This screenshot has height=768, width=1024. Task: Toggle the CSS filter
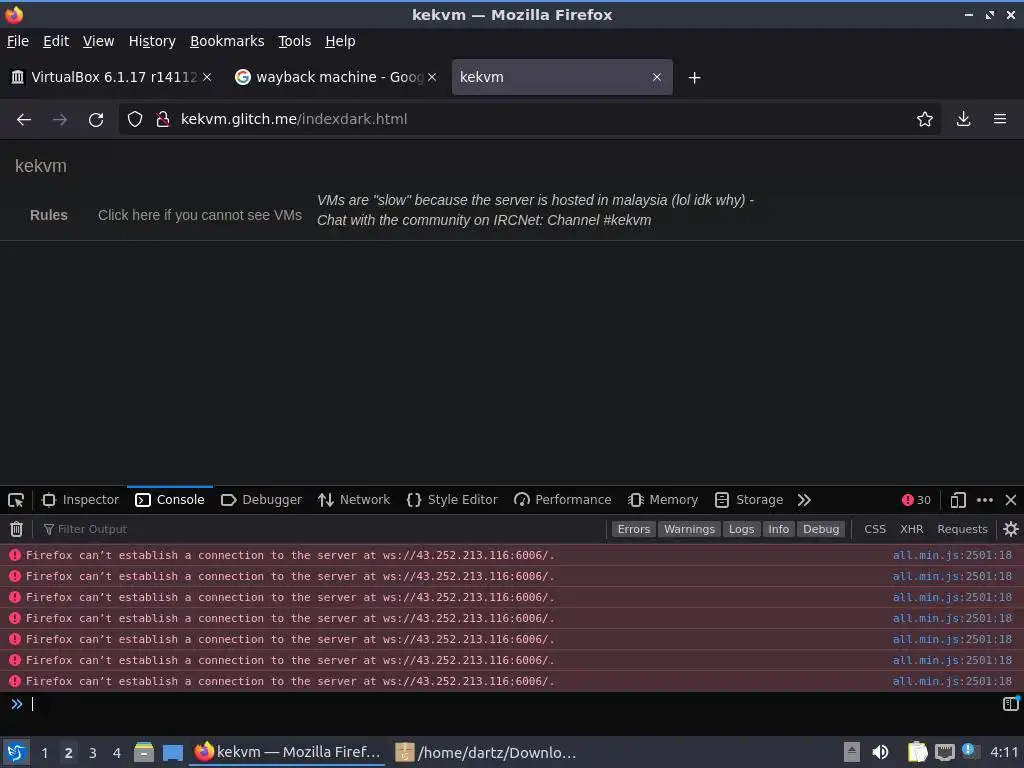(x=875, y=529)
